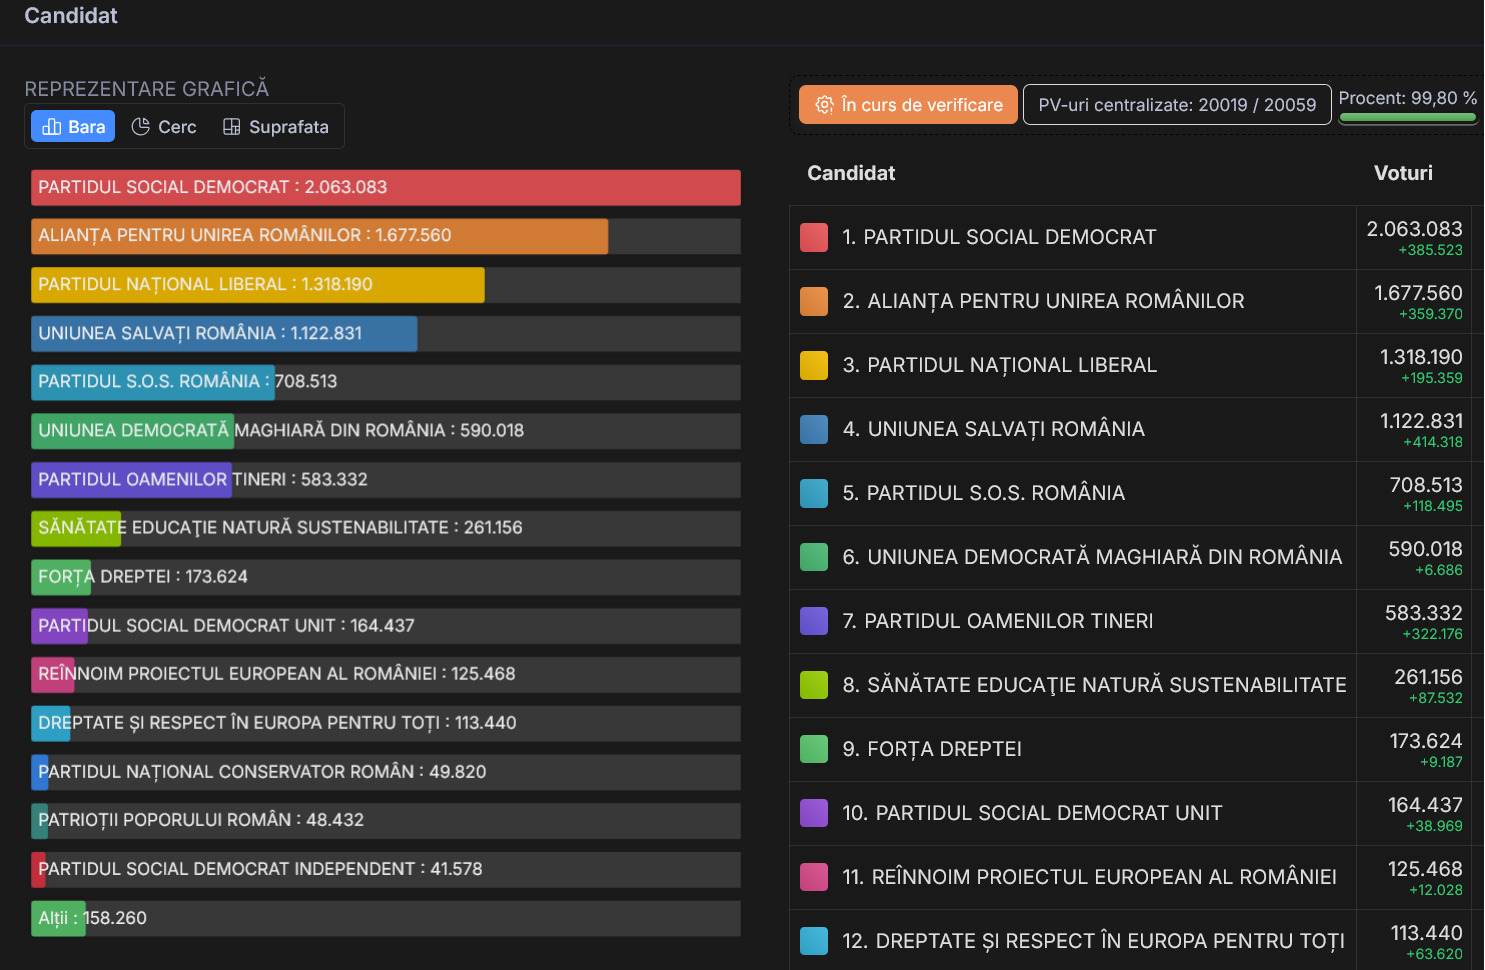Click the Partidul Social Democrat red bar
The image size is (1485, 970).
[x=386, y=187]
